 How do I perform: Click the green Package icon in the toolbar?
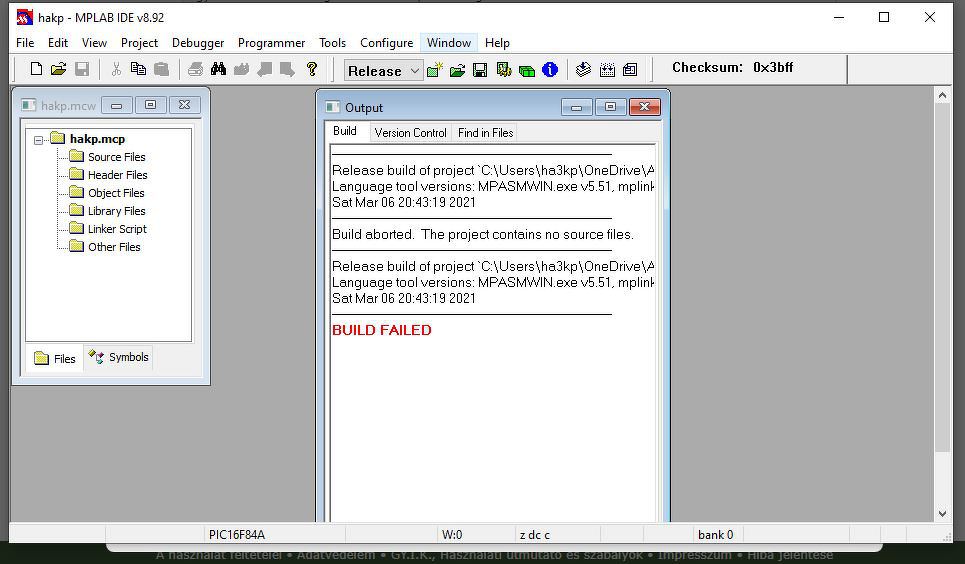(x=527, y=70)
